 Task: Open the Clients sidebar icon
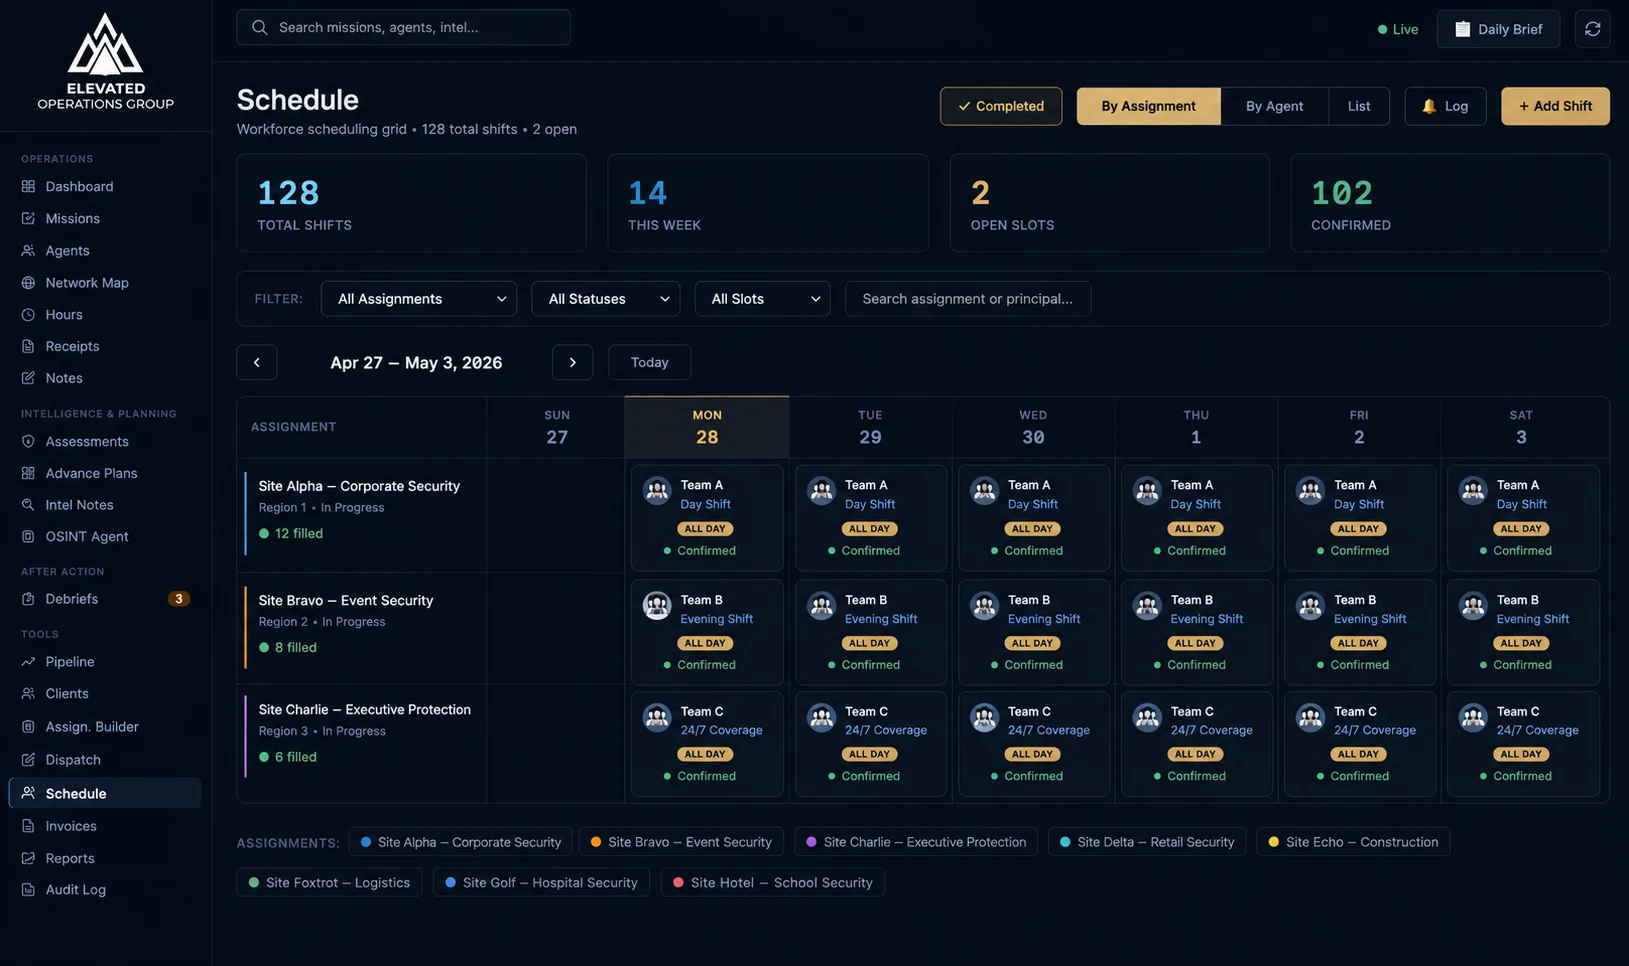pos(28,693)
